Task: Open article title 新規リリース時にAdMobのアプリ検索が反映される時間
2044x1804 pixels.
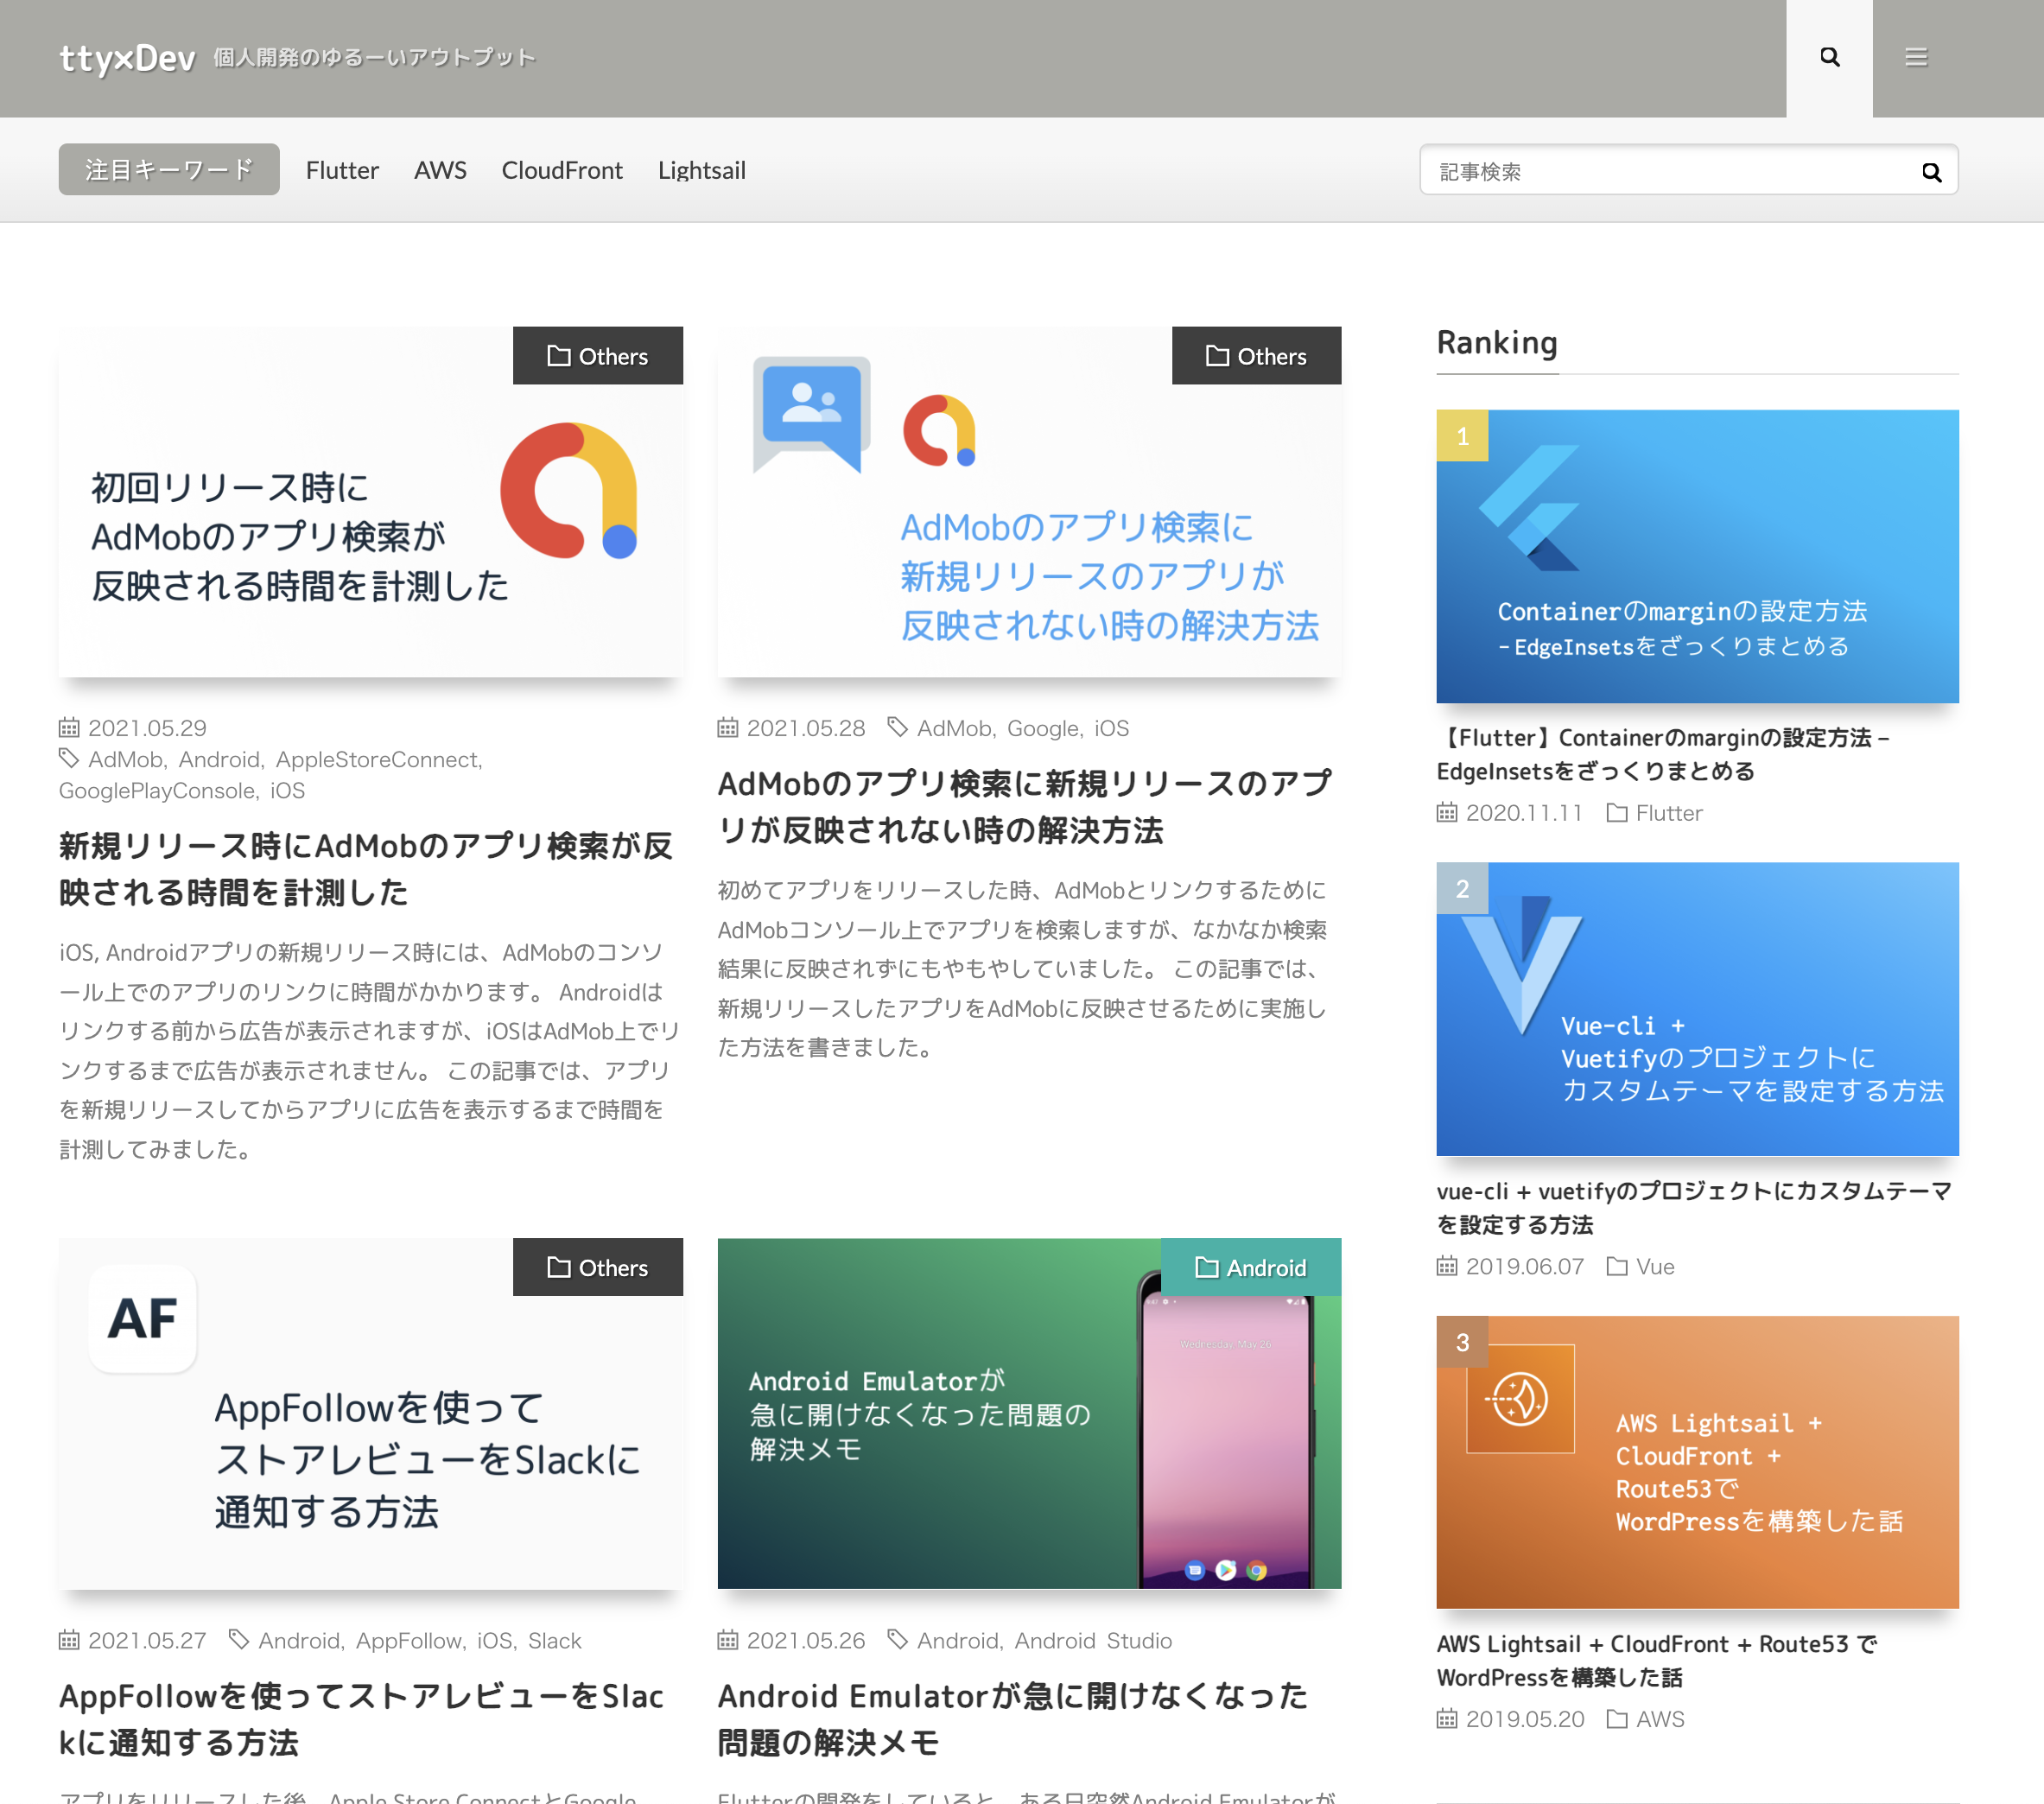Action: (366, 868)
